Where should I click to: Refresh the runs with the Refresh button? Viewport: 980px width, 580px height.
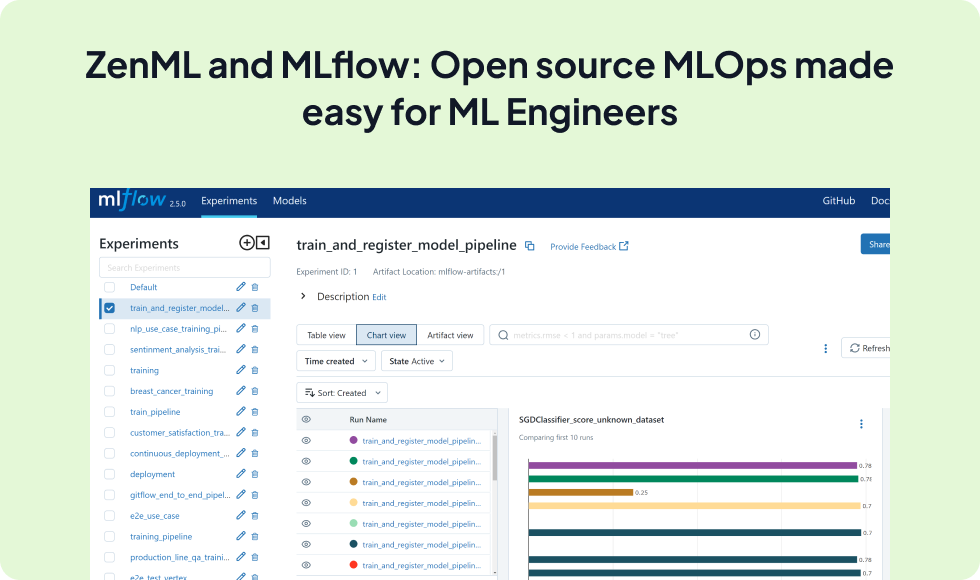click(868, 347)
